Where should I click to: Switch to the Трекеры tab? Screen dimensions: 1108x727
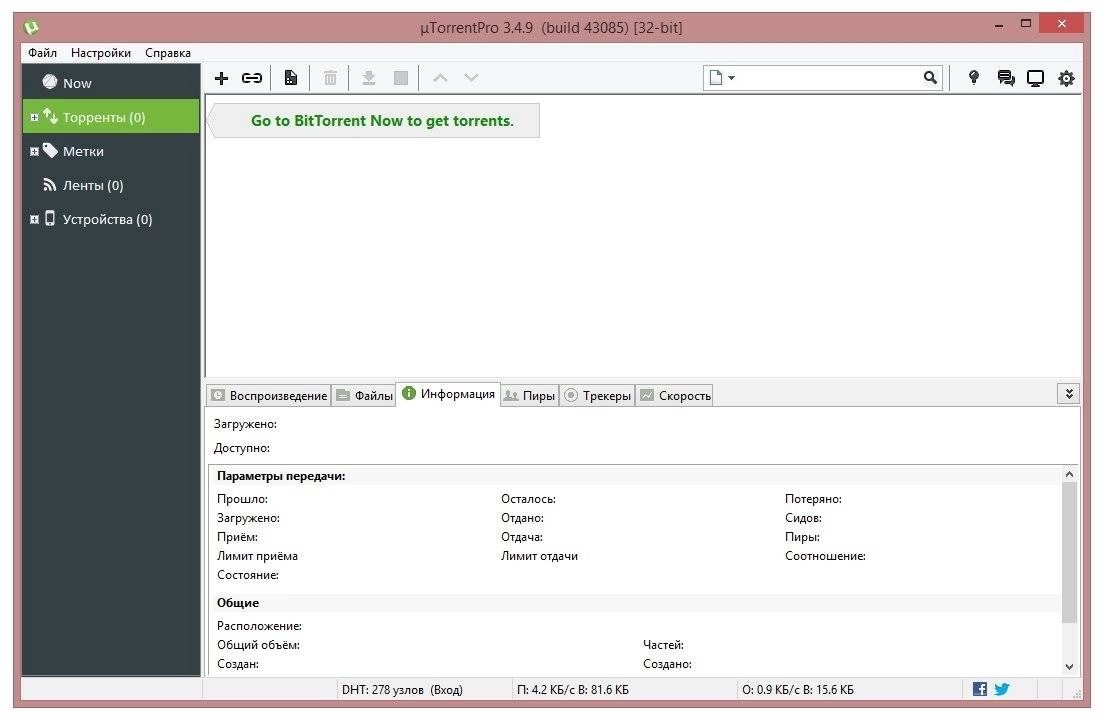click(x=598, y=396)
